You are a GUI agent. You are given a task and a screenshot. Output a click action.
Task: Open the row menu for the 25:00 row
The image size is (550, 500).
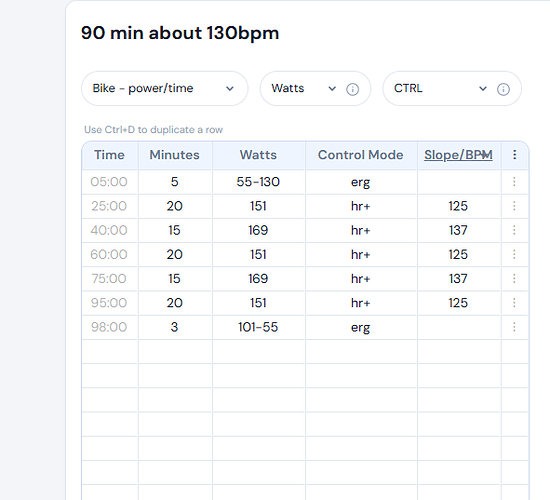pyautogui.click(x=514, y=206)
